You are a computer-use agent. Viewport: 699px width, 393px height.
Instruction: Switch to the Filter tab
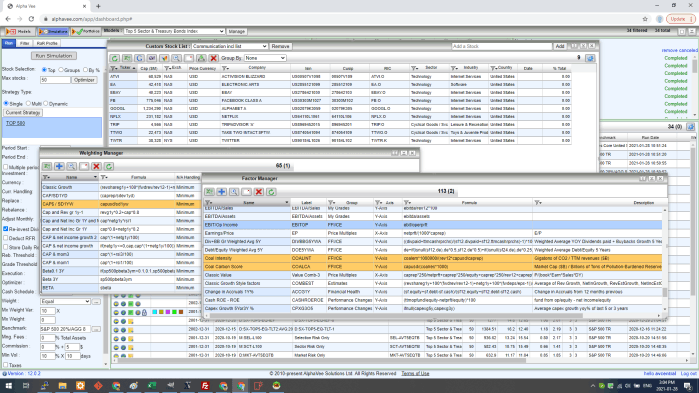[x=25, y=43]
